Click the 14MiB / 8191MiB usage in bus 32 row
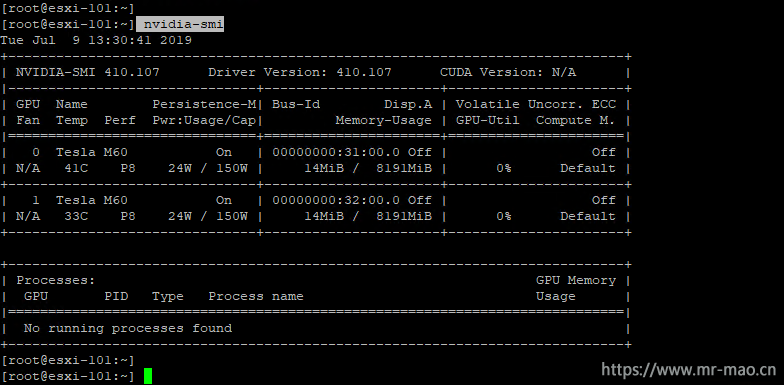784x385 pixels. [368, 216]
